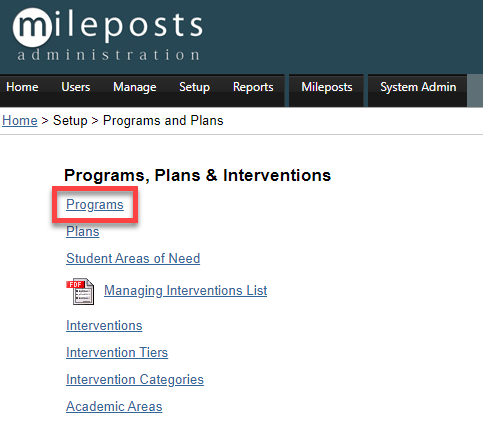Click the Mileposts administration logo
Image resolution: width=483 pixels, height=434 pixels.
[108, 34]
